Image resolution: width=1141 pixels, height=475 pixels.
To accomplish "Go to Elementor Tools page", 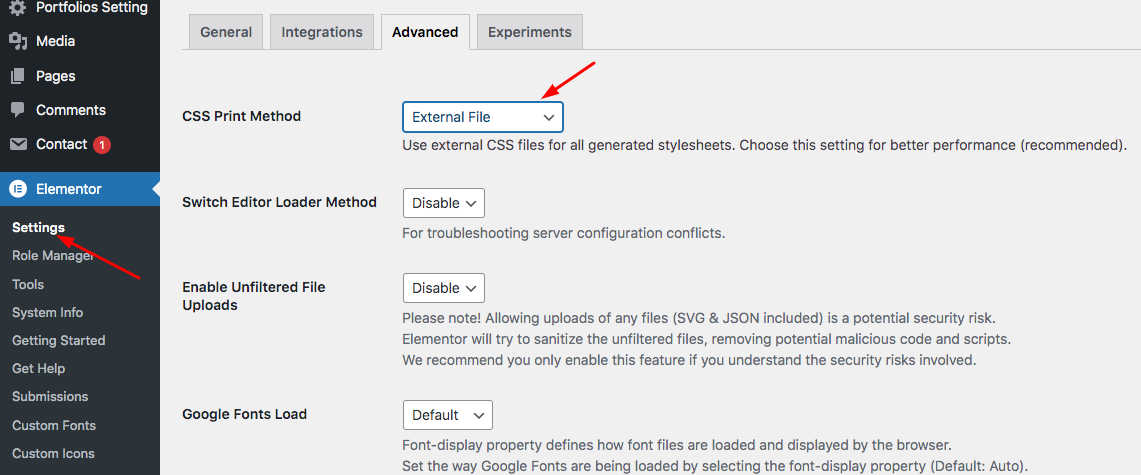I will 28,285.
